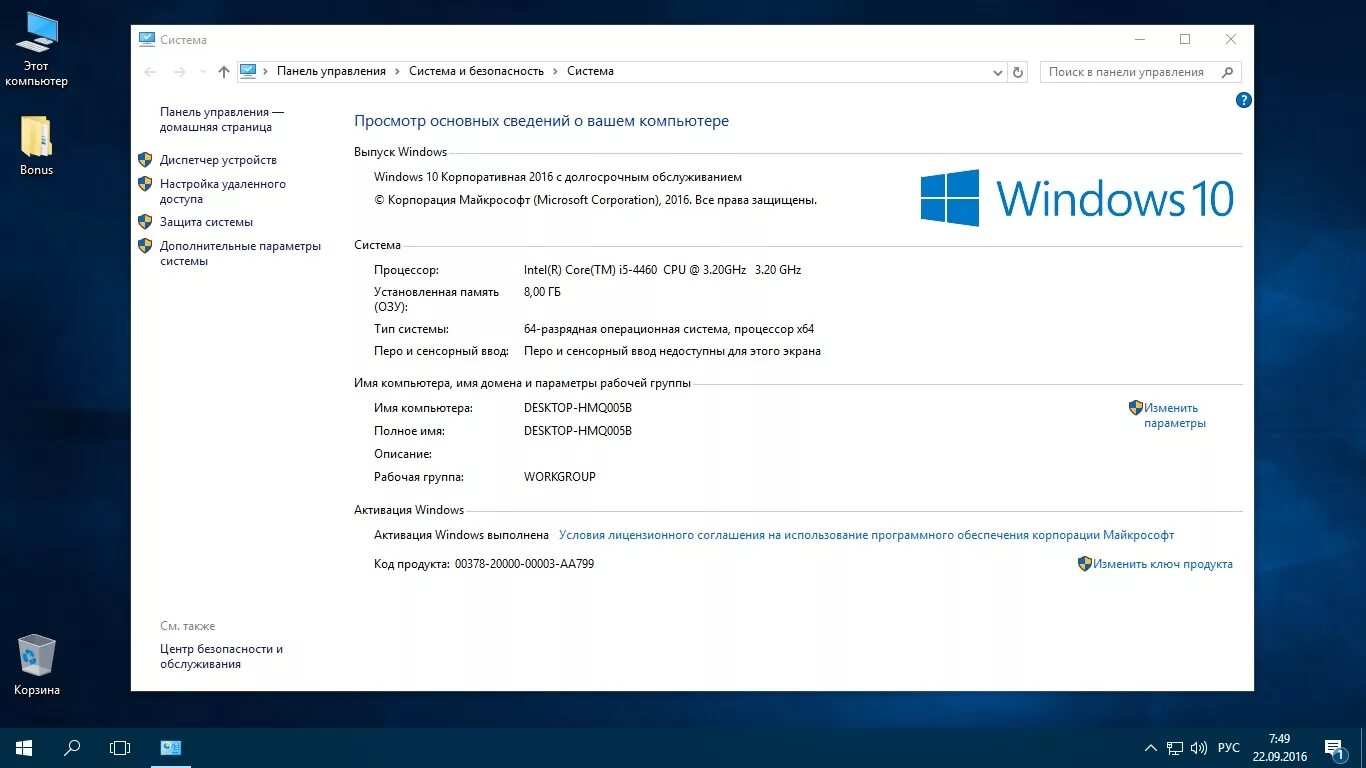This screenshot has height=768, width=1366.
Task: Open Microsoft license agreement terms link
Action: [x=866, y=535]
